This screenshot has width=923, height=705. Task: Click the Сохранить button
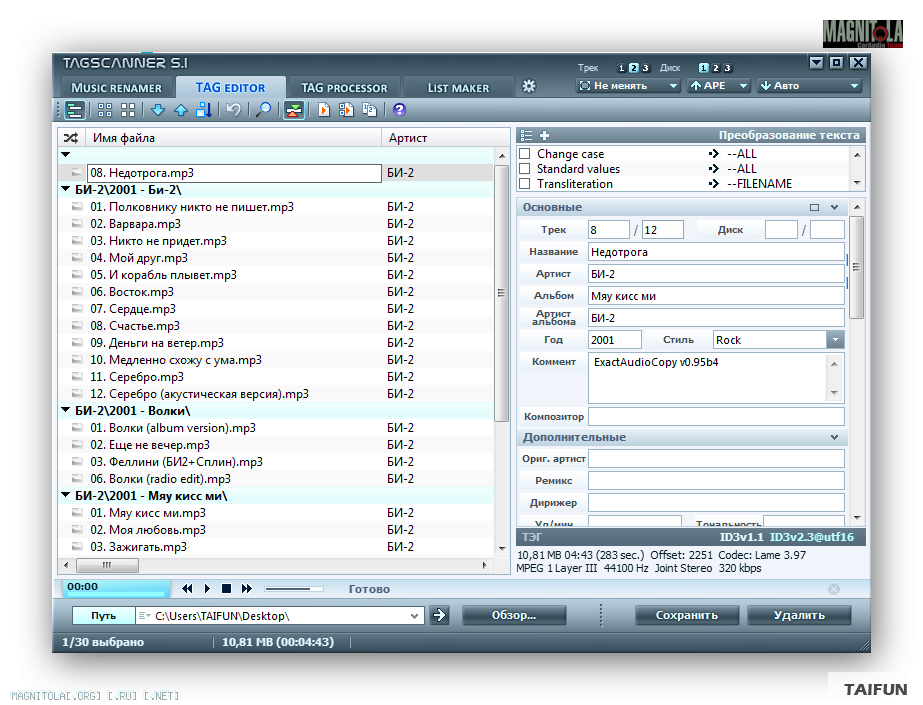687,616
